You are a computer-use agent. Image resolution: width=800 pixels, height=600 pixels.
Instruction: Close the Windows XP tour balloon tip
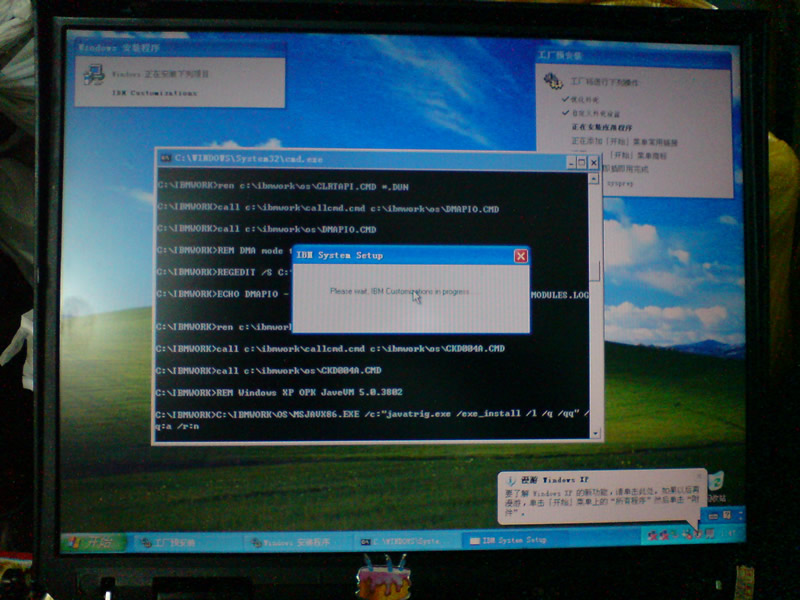click(x=699, y=476)
